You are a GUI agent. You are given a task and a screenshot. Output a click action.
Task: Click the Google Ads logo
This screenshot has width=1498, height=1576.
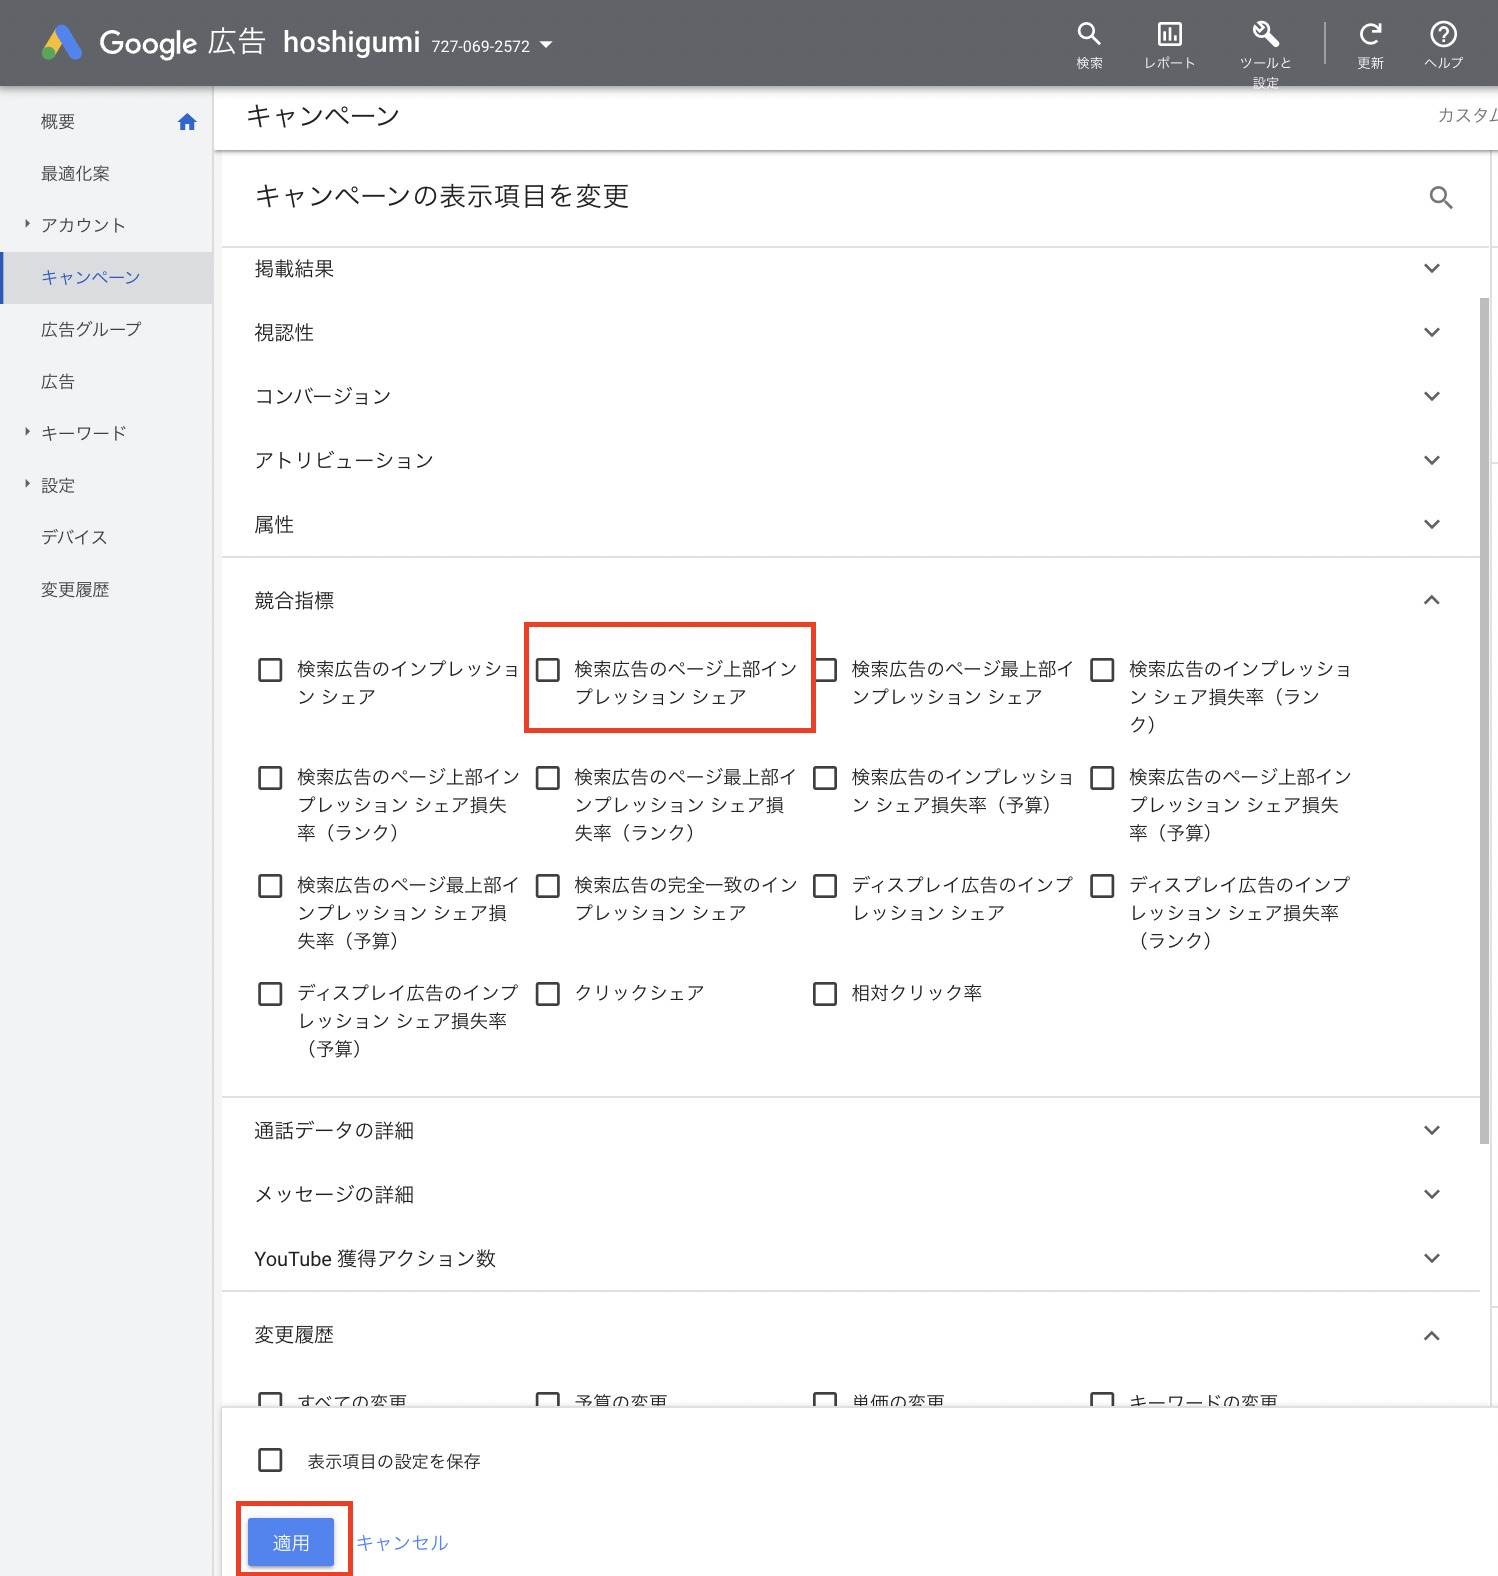pyautogui.click(x=62, y=43)
